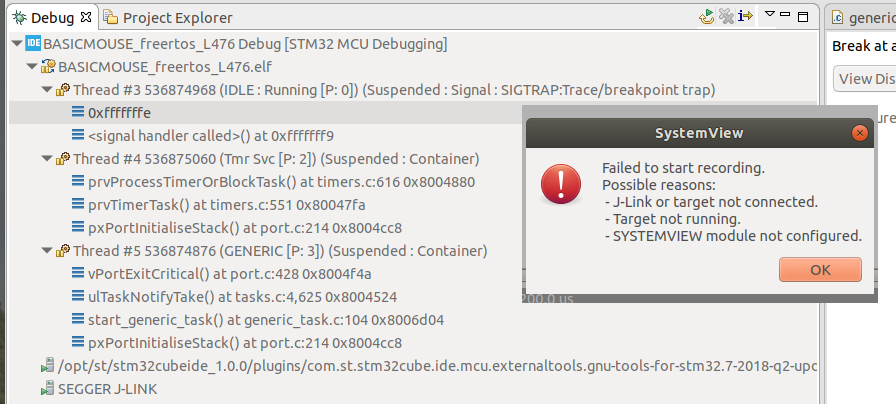
Task: Click OK in the SystemView dialog
Action: pos(820,269)
